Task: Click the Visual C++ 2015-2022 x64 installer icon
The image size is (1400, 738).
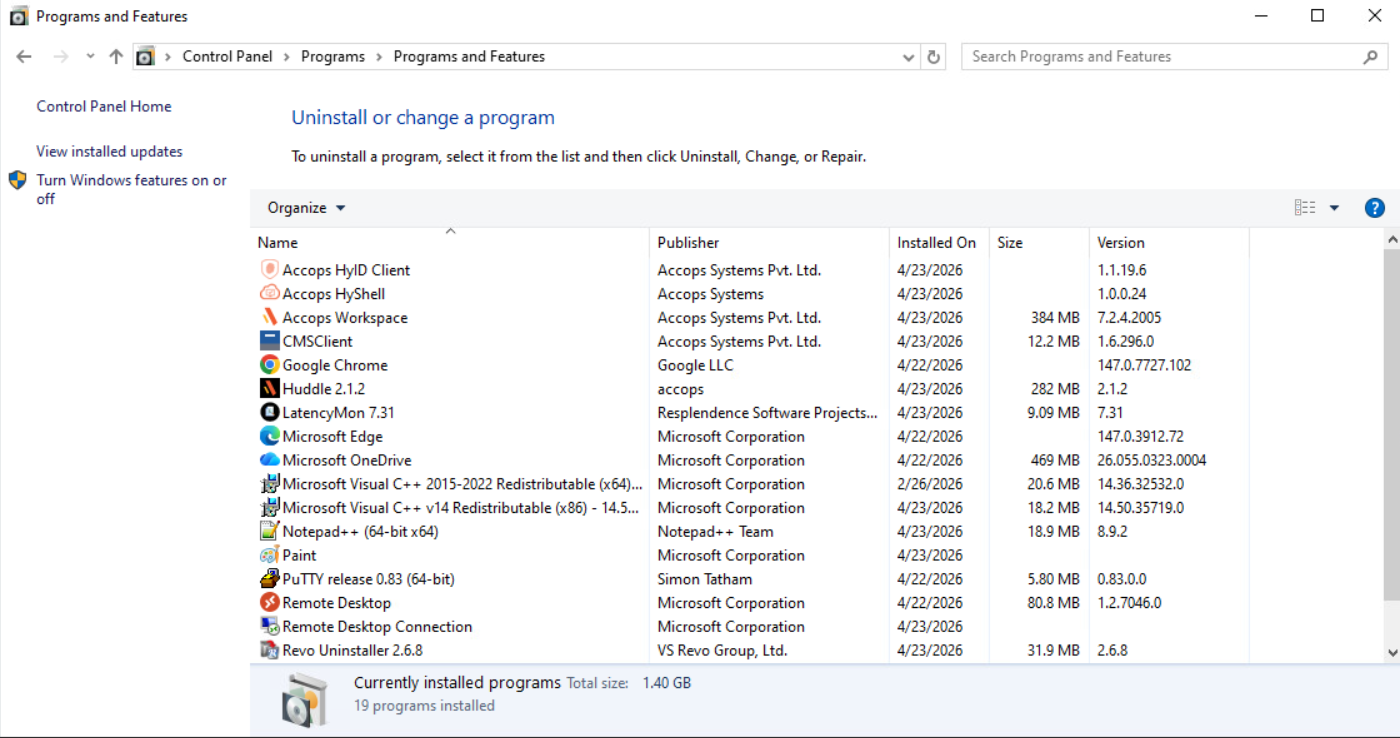Action: tap(269, 484)
